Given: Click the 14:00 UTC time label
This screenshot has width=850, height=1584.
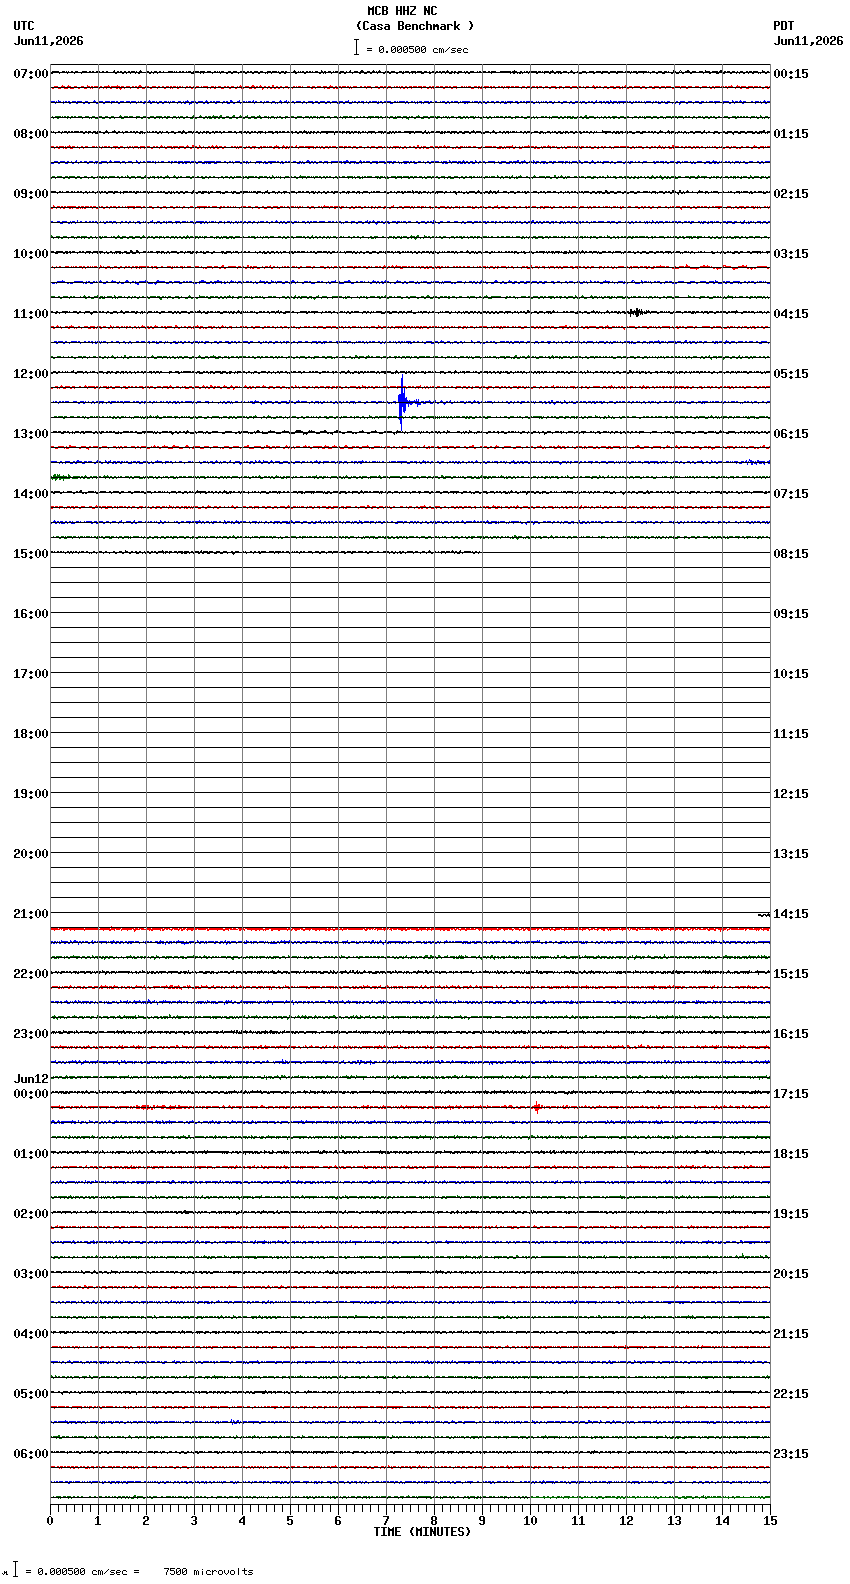Looking at the screenshot, I should click(x=31, y=494).
